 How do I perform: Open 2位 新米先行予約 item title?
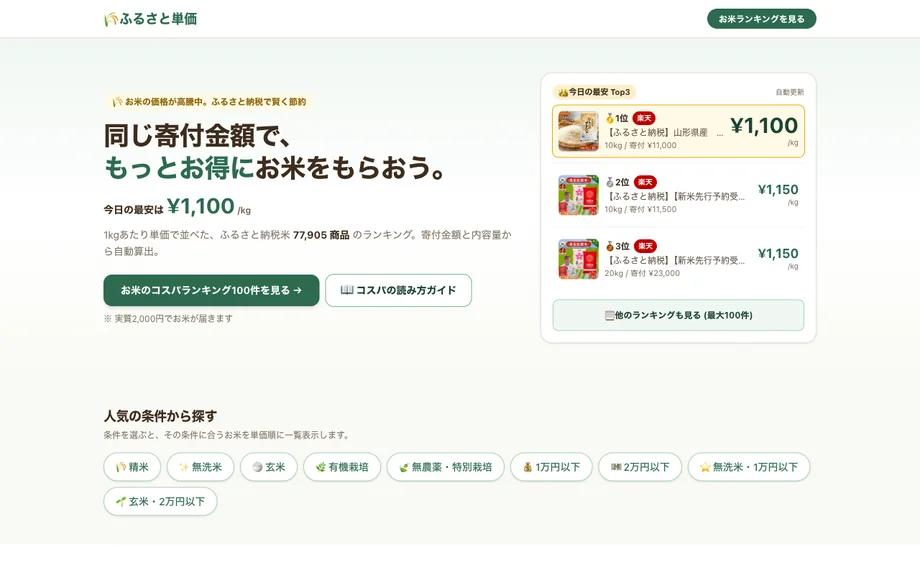click(x=675, y=197)
